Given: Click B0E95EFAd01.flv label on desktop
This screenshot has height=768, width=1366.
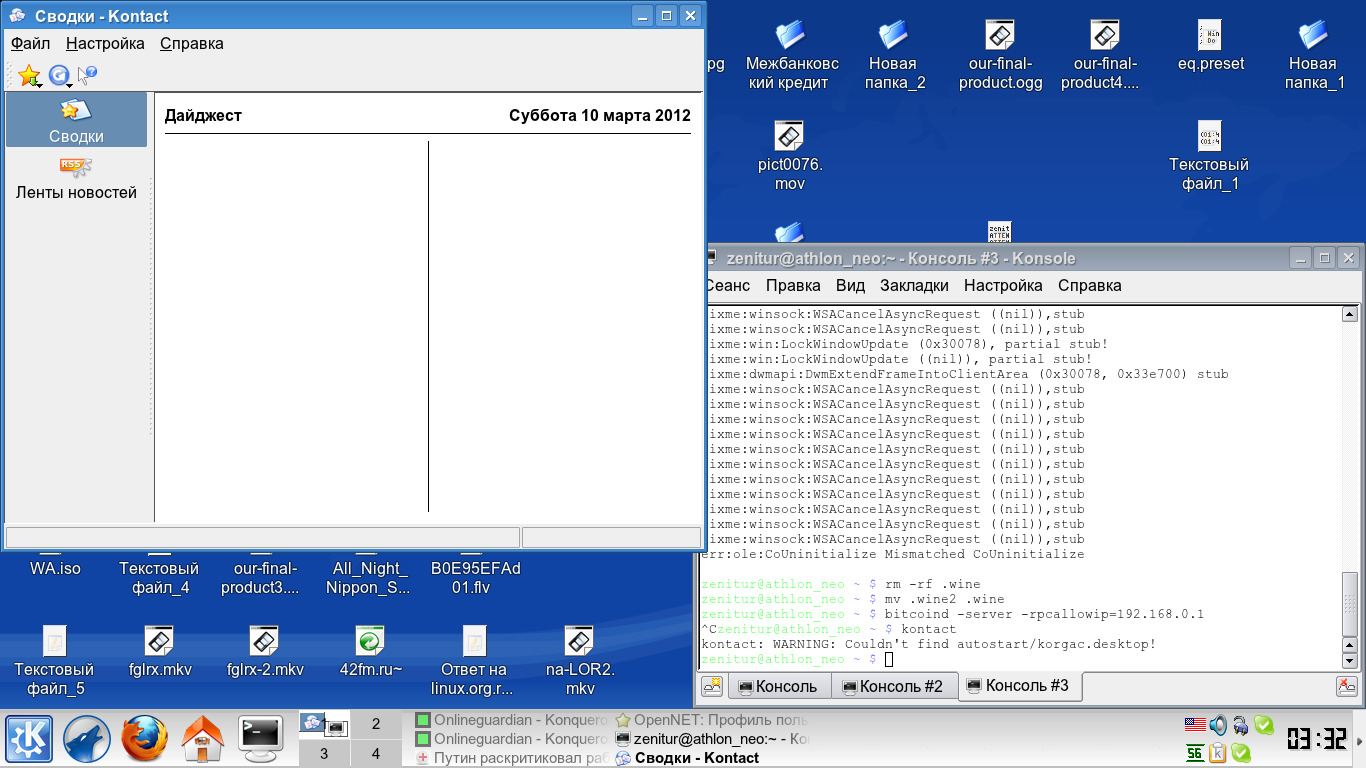Looking at the screenshot, I should [x=476, y=578].
